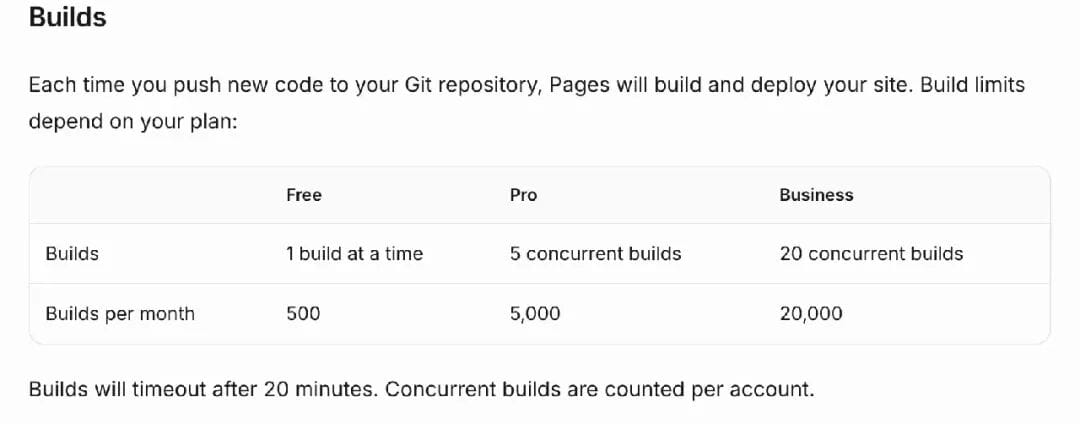The height and width of the screenshot is (424, 1080).
Task: Click the '5 concurrent builds' cell
Action: click(x=595, y=254)
